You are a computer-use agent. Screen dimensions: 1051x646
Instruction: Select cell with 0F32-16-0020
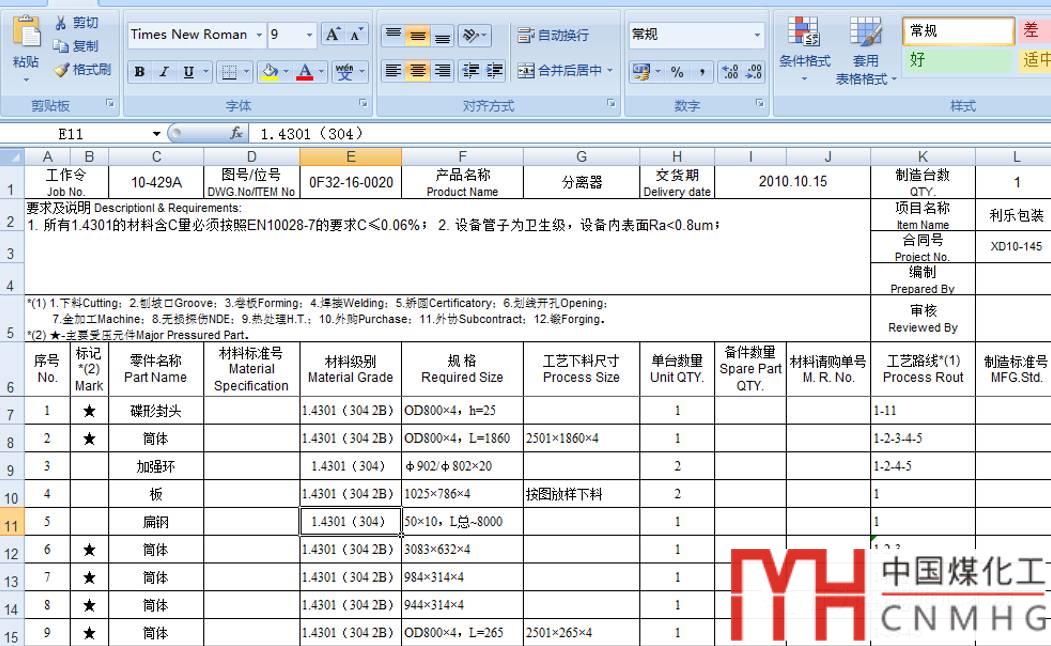tap(351, 182)
